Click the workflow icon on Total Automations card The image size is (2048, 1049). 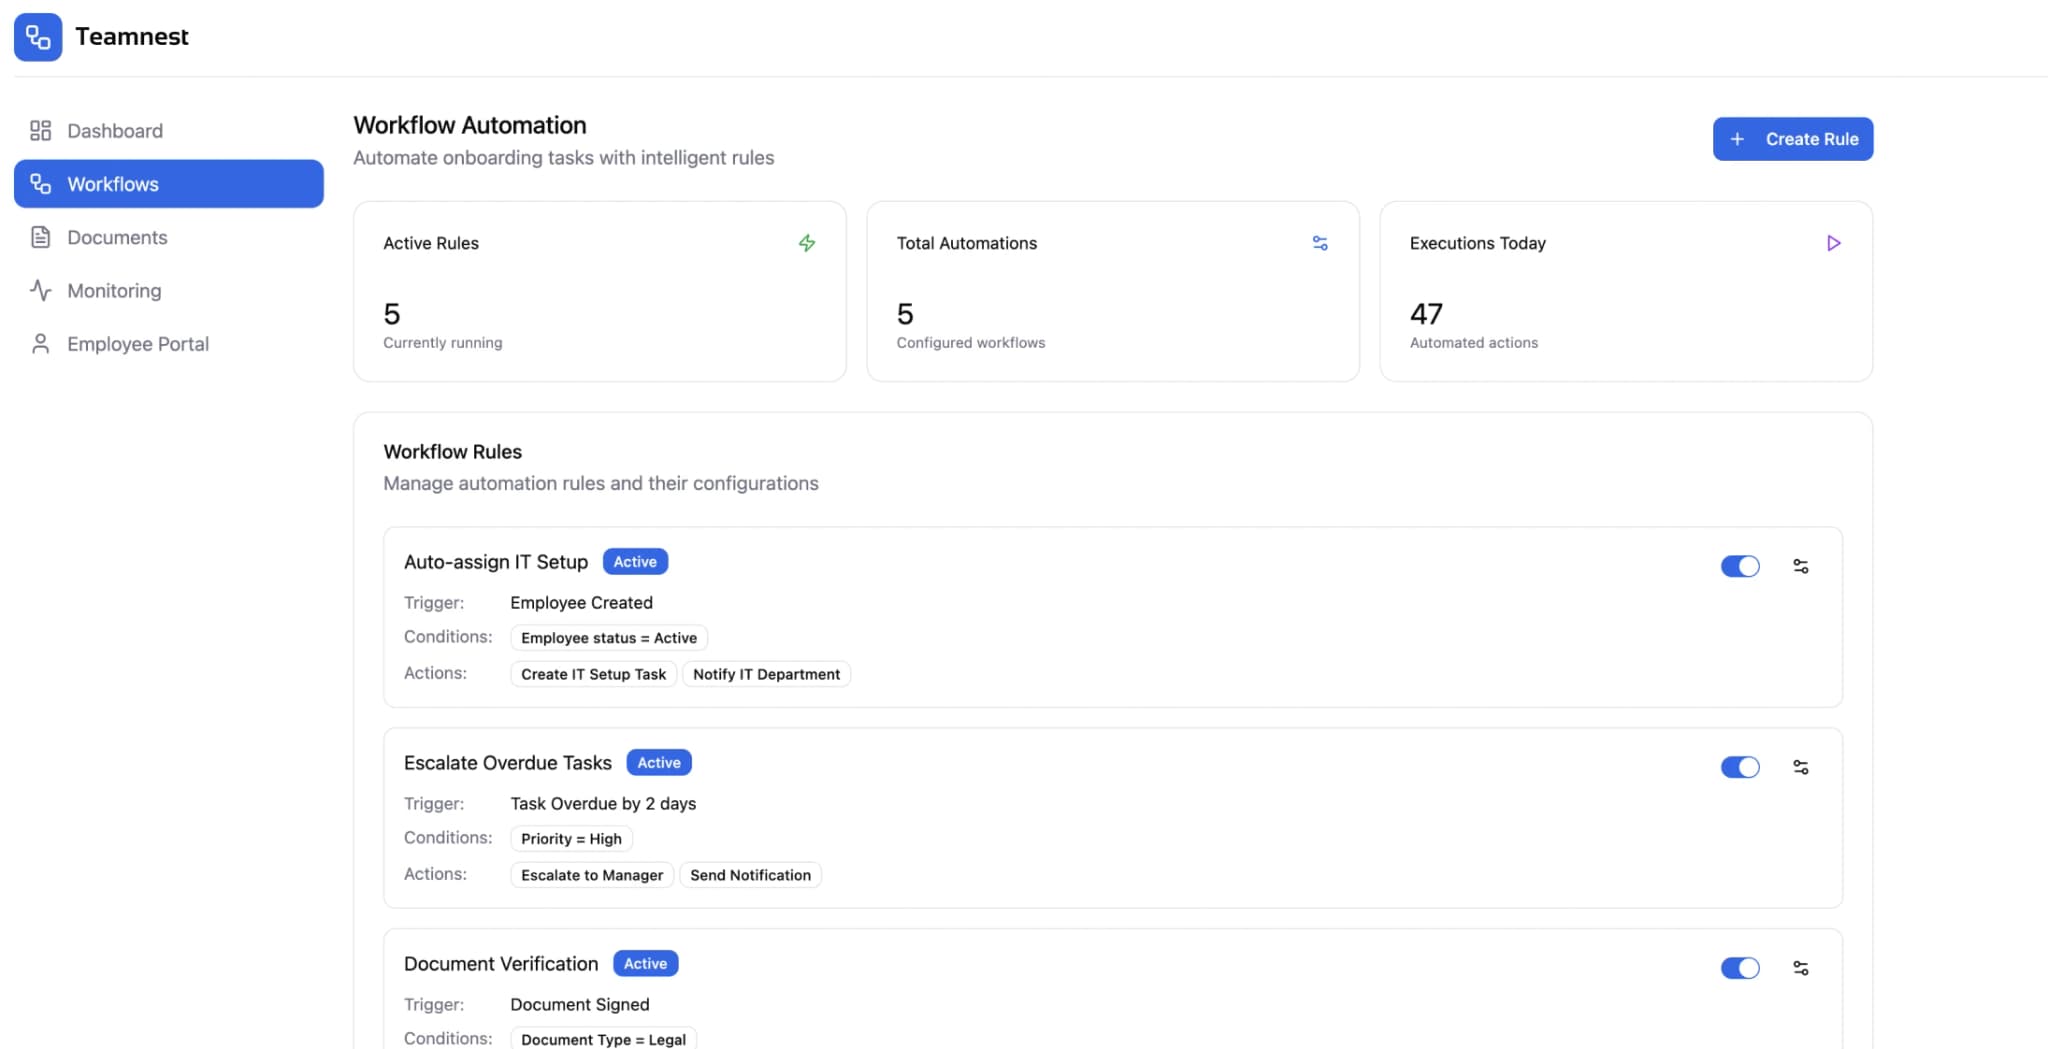[x=1320, y=242]
